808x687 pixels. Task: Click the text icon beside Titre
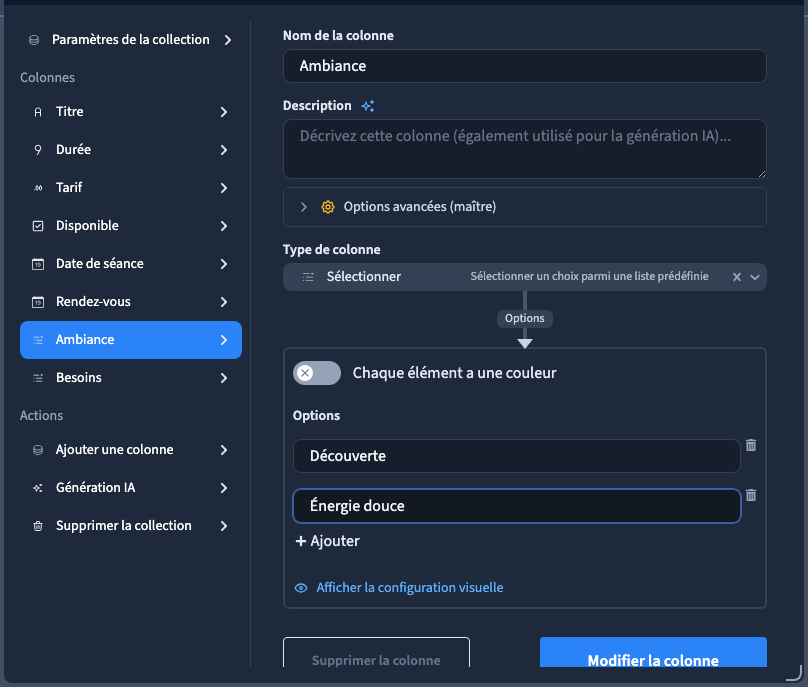tap(38, 112)
